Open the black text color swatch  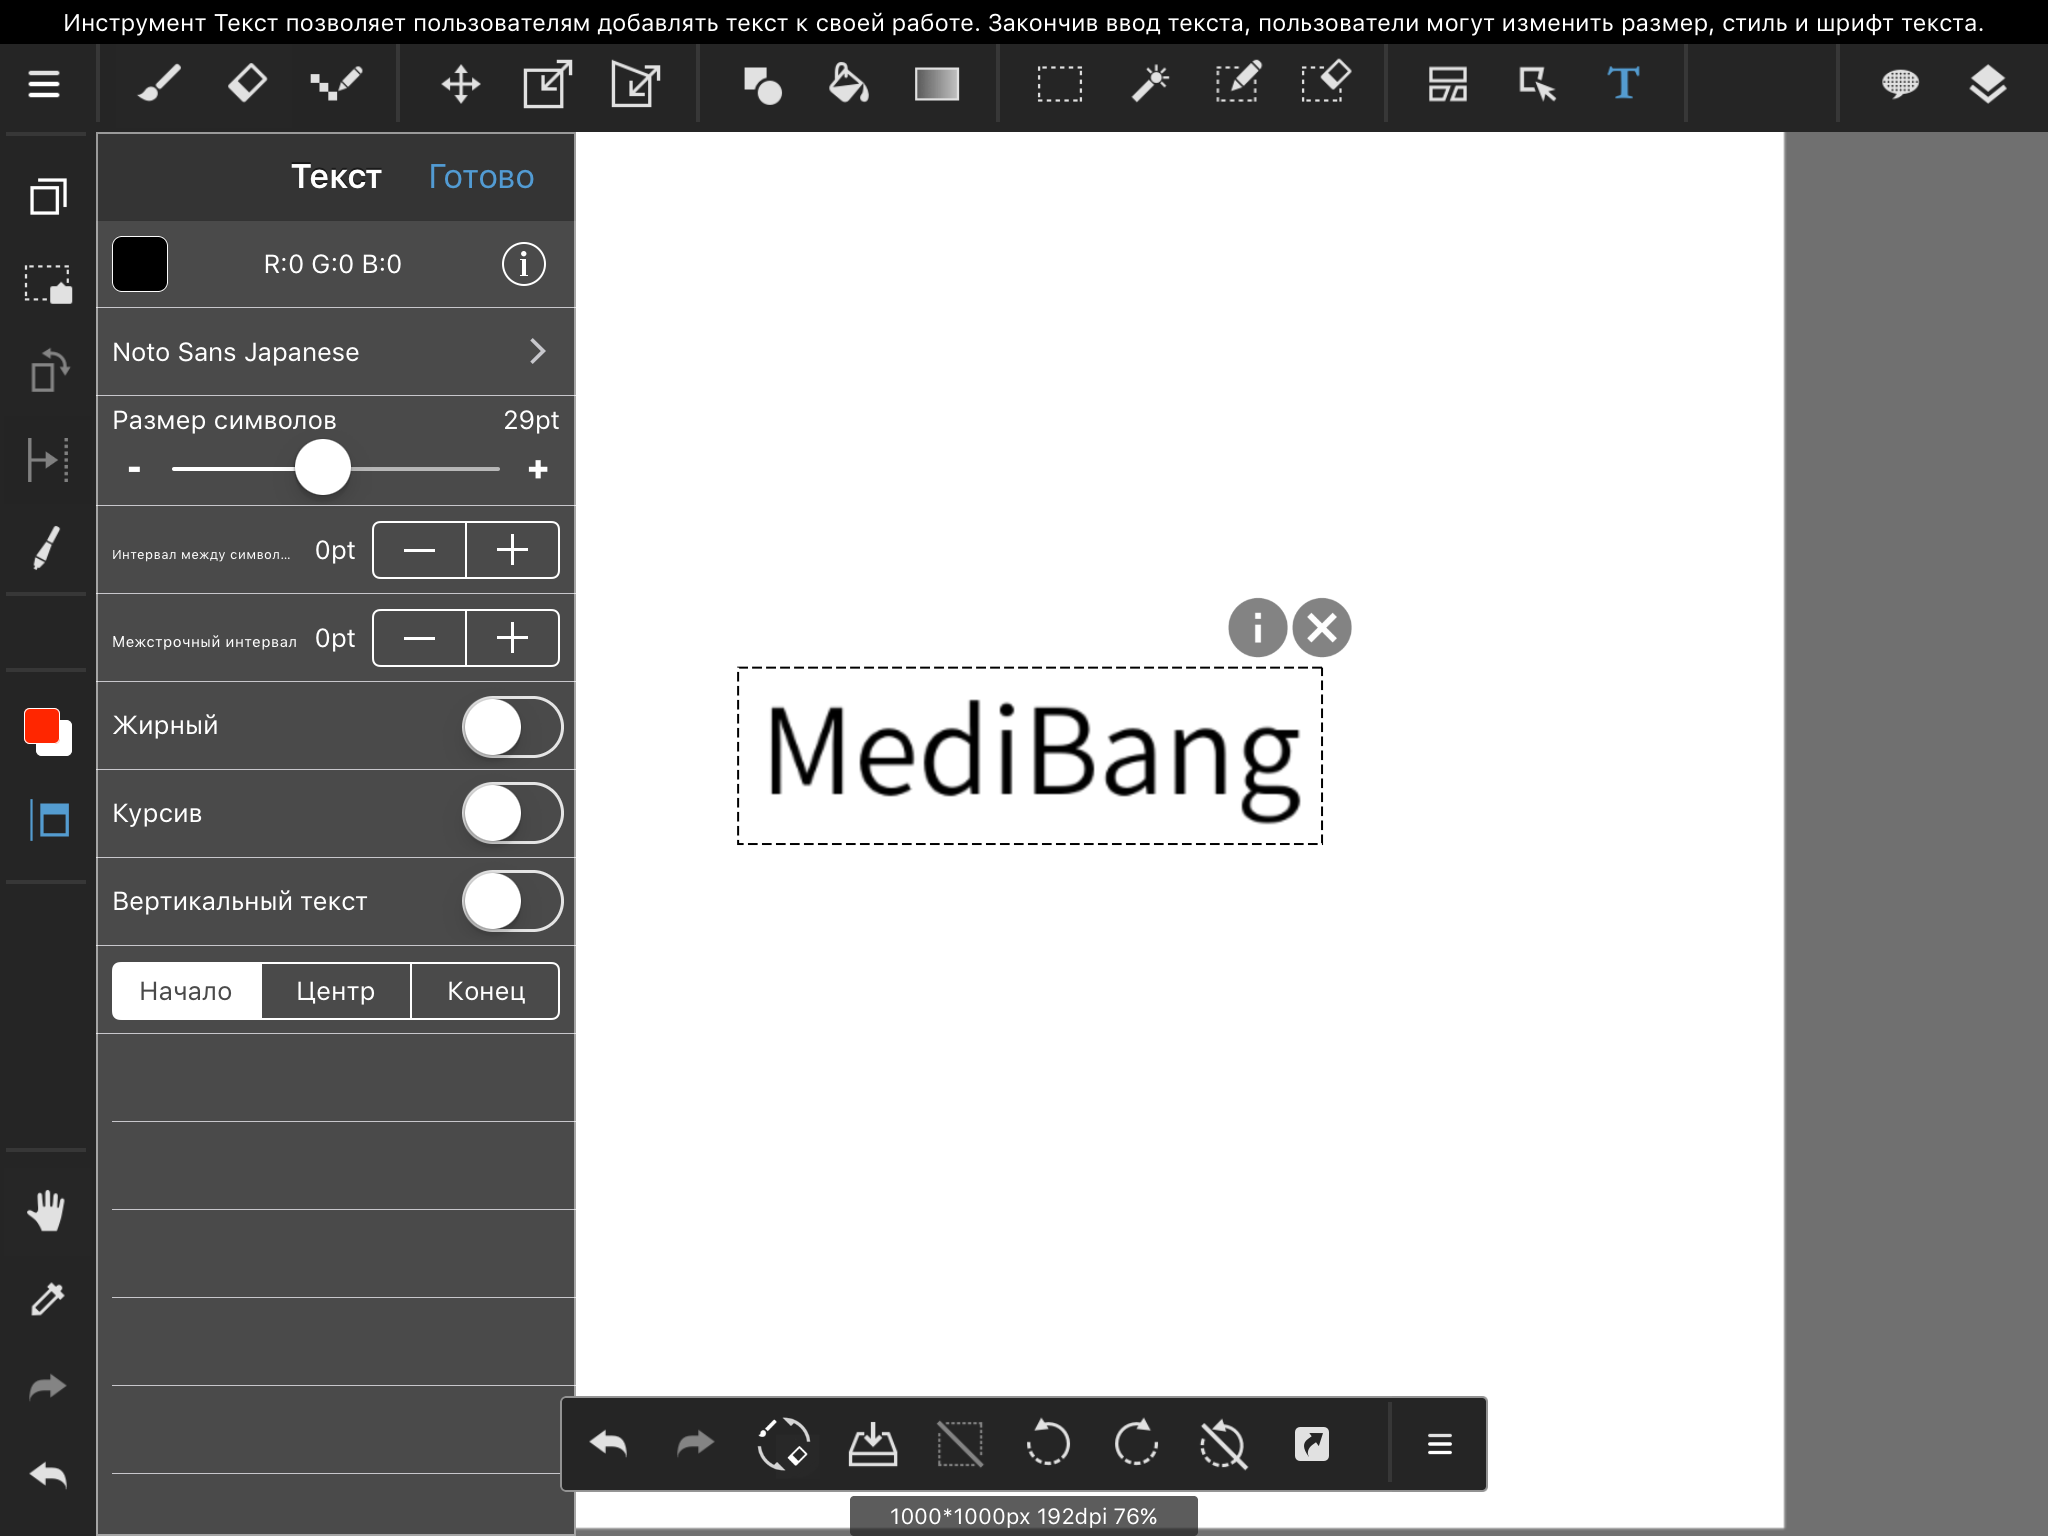[140, 264]
